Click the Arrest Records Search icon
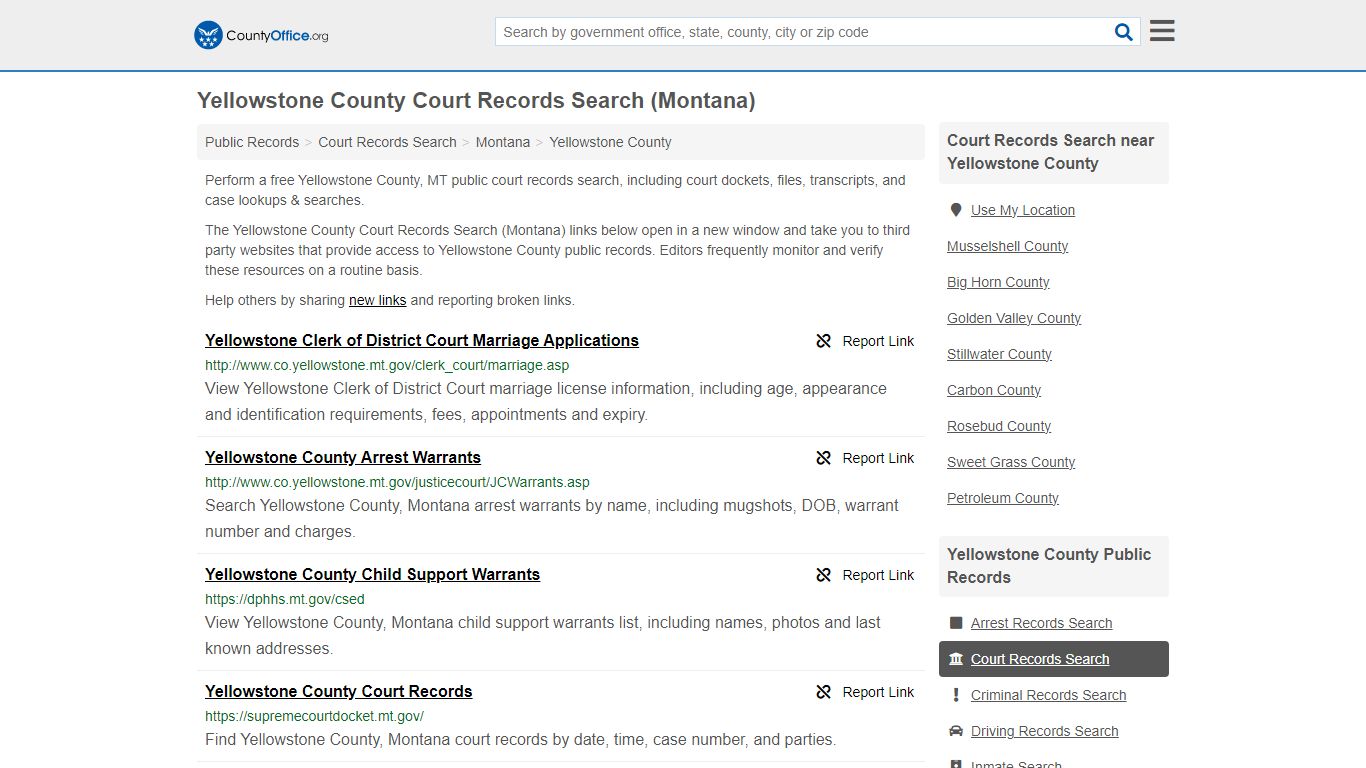 956,623
